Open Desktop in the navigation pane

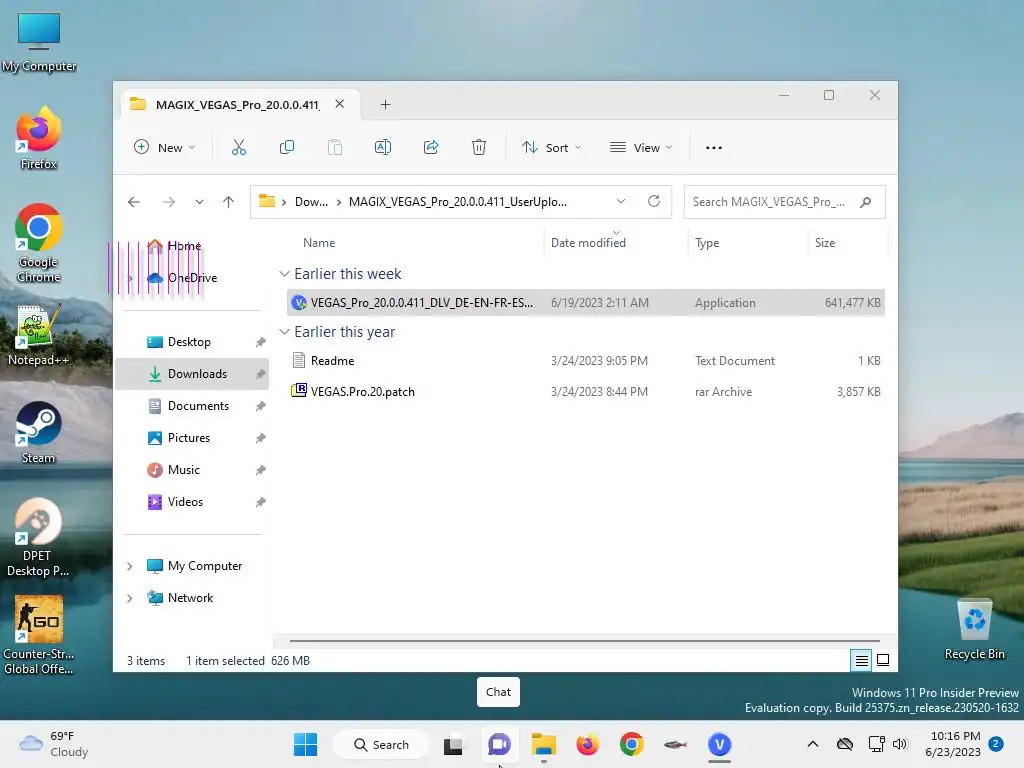click(192, 342)
